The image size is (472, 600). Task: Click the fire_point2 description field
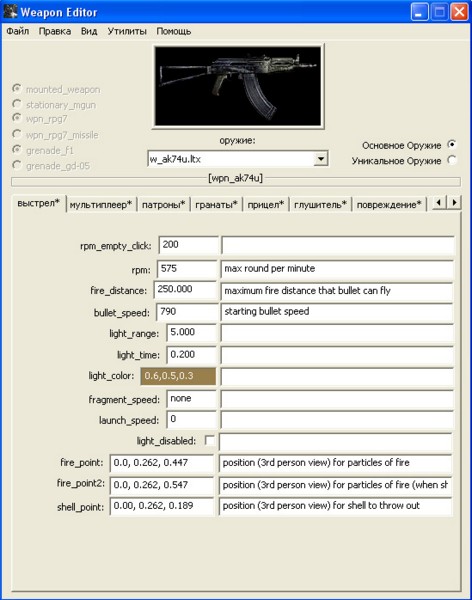(336, 485)
